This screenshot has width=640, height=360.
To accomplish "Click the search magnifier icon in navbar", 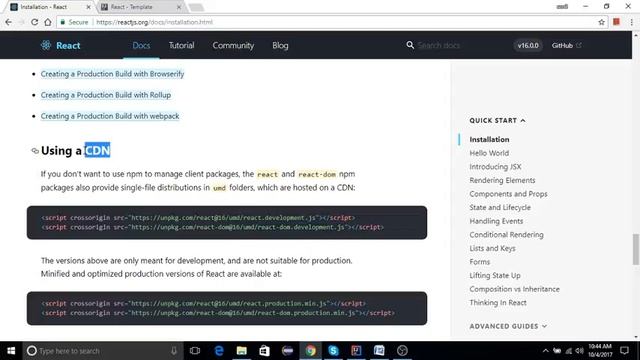I will point(410,45).
